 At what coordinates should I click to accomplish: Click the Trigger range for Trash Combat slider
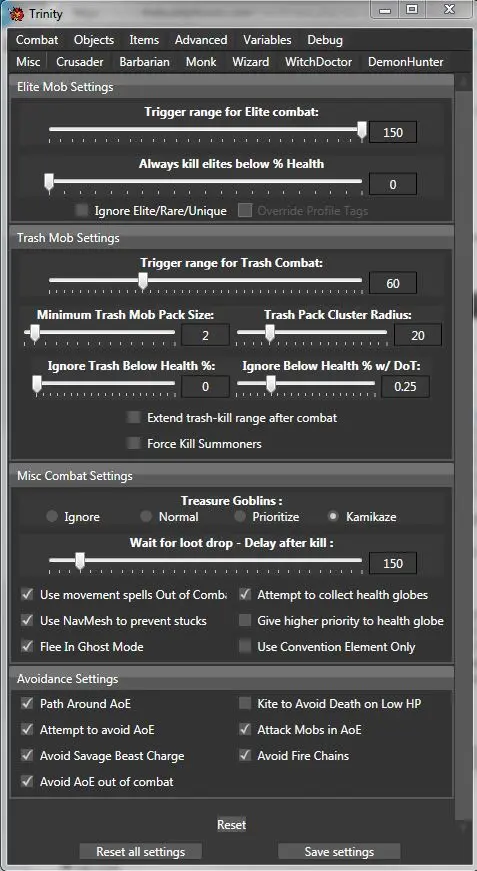click(205, 282)
